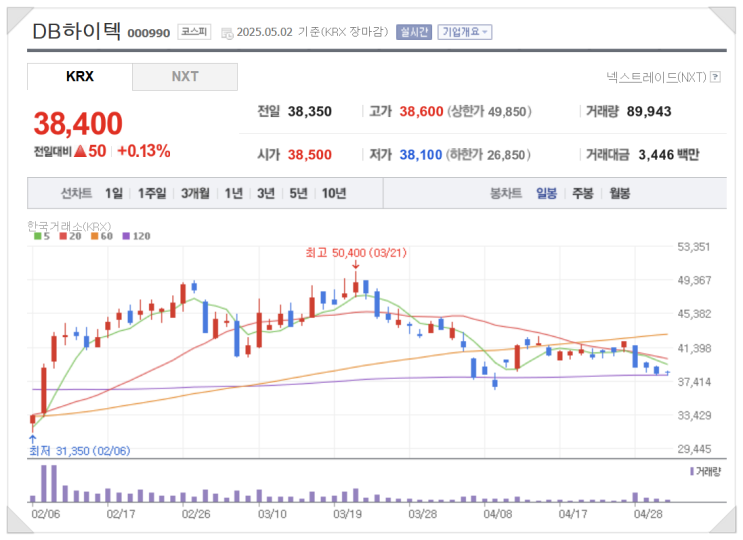Select the 1년 line chart period
The height and width of the screenshot is (540, 743).
(x=234, y=193)
